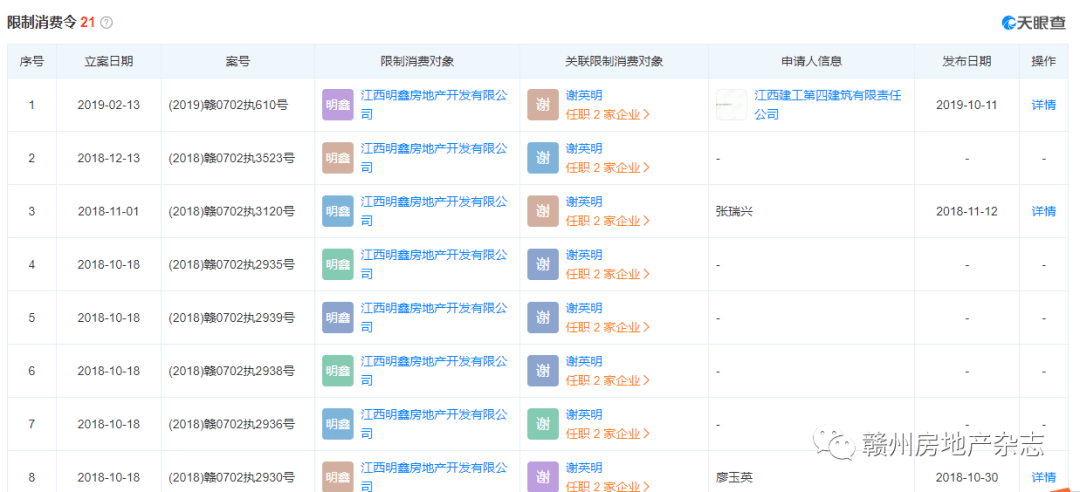1080x492 pixels.
Task: Select applicant name 廖玉英
Action: coord(734,477)
